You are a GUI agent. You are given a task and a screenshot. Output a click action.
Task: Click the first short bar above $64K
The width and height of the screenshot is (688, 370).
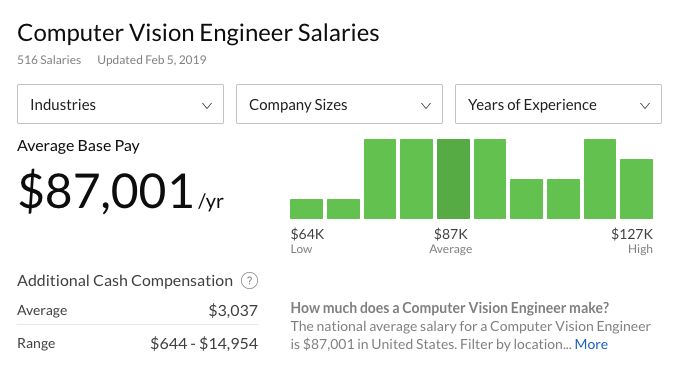pos(306,209)
